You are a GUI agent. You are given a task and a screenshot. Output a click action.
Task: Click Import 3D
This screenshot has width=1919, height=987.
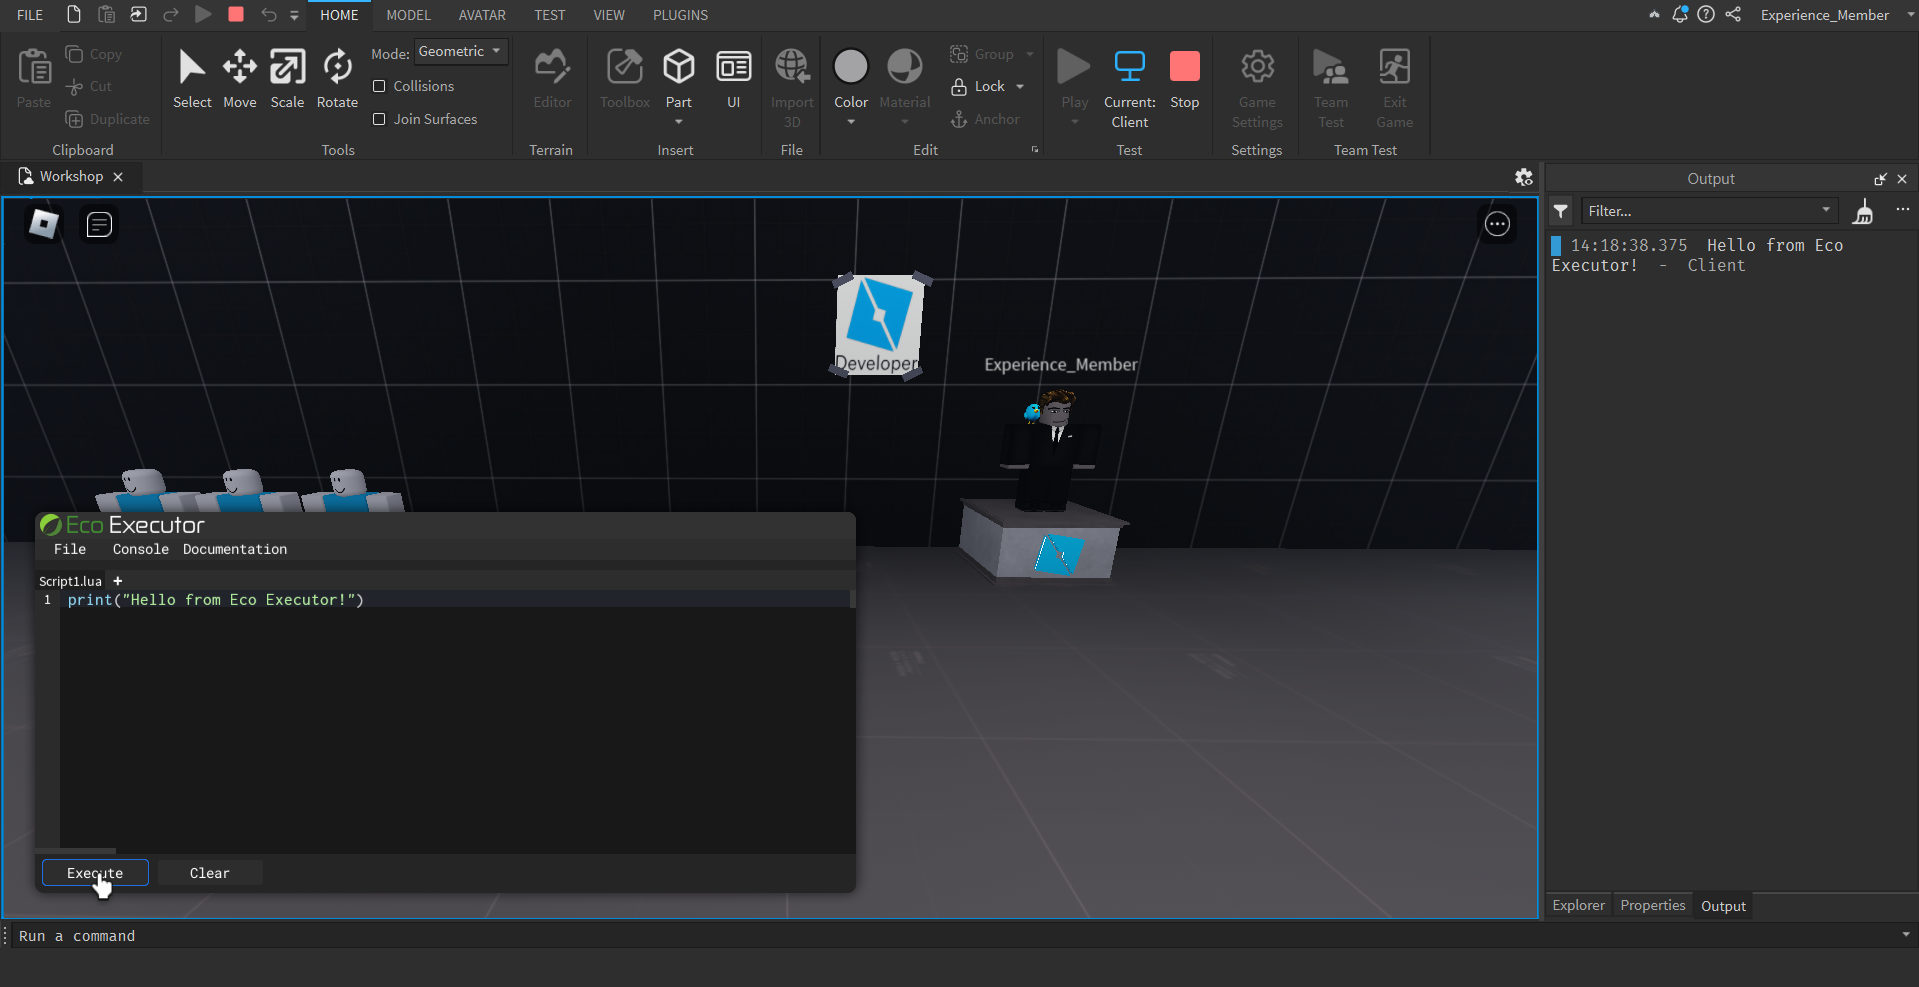(792, 88)
